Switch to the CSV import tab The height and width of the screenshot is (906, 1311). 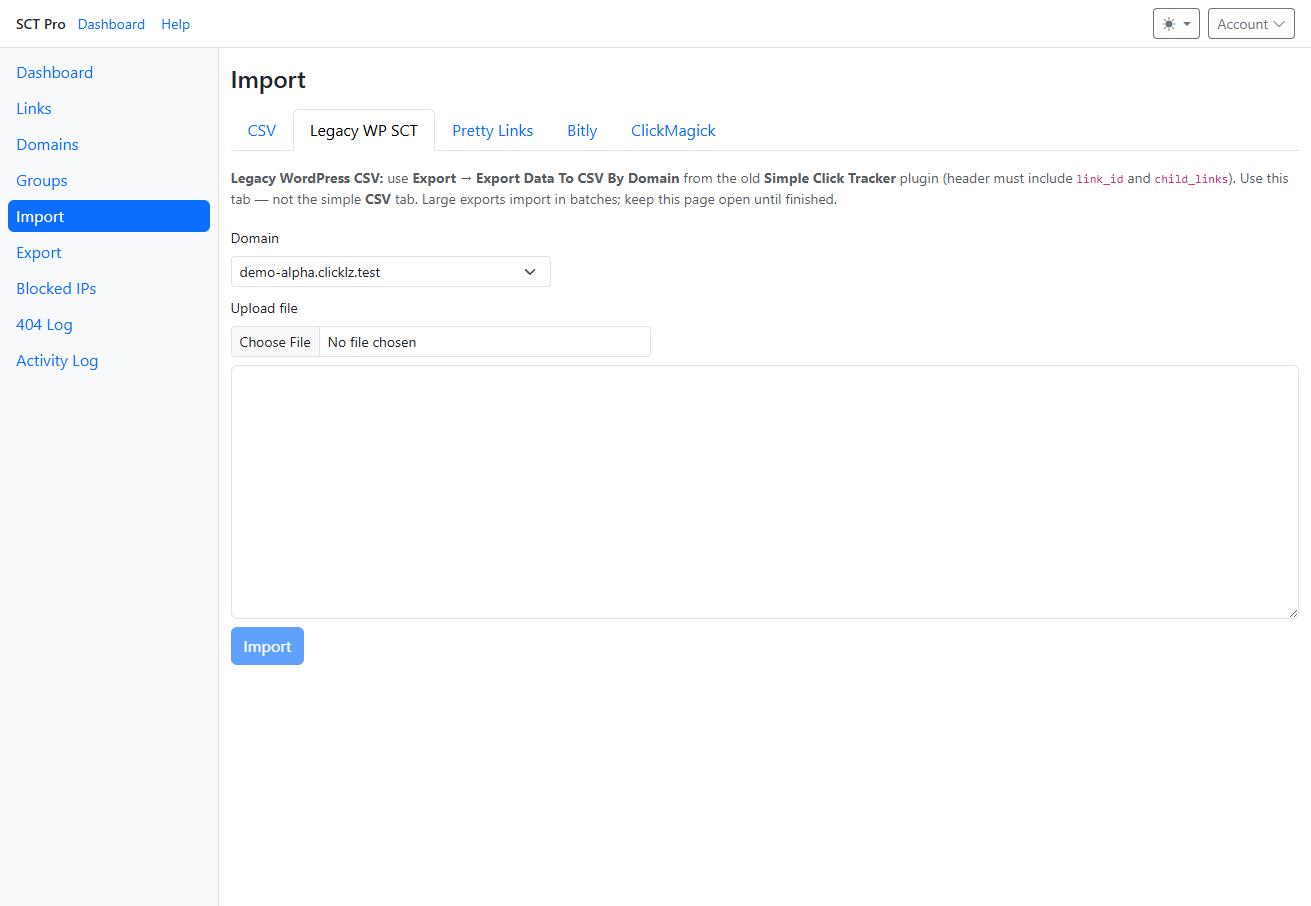pos(262,130)
